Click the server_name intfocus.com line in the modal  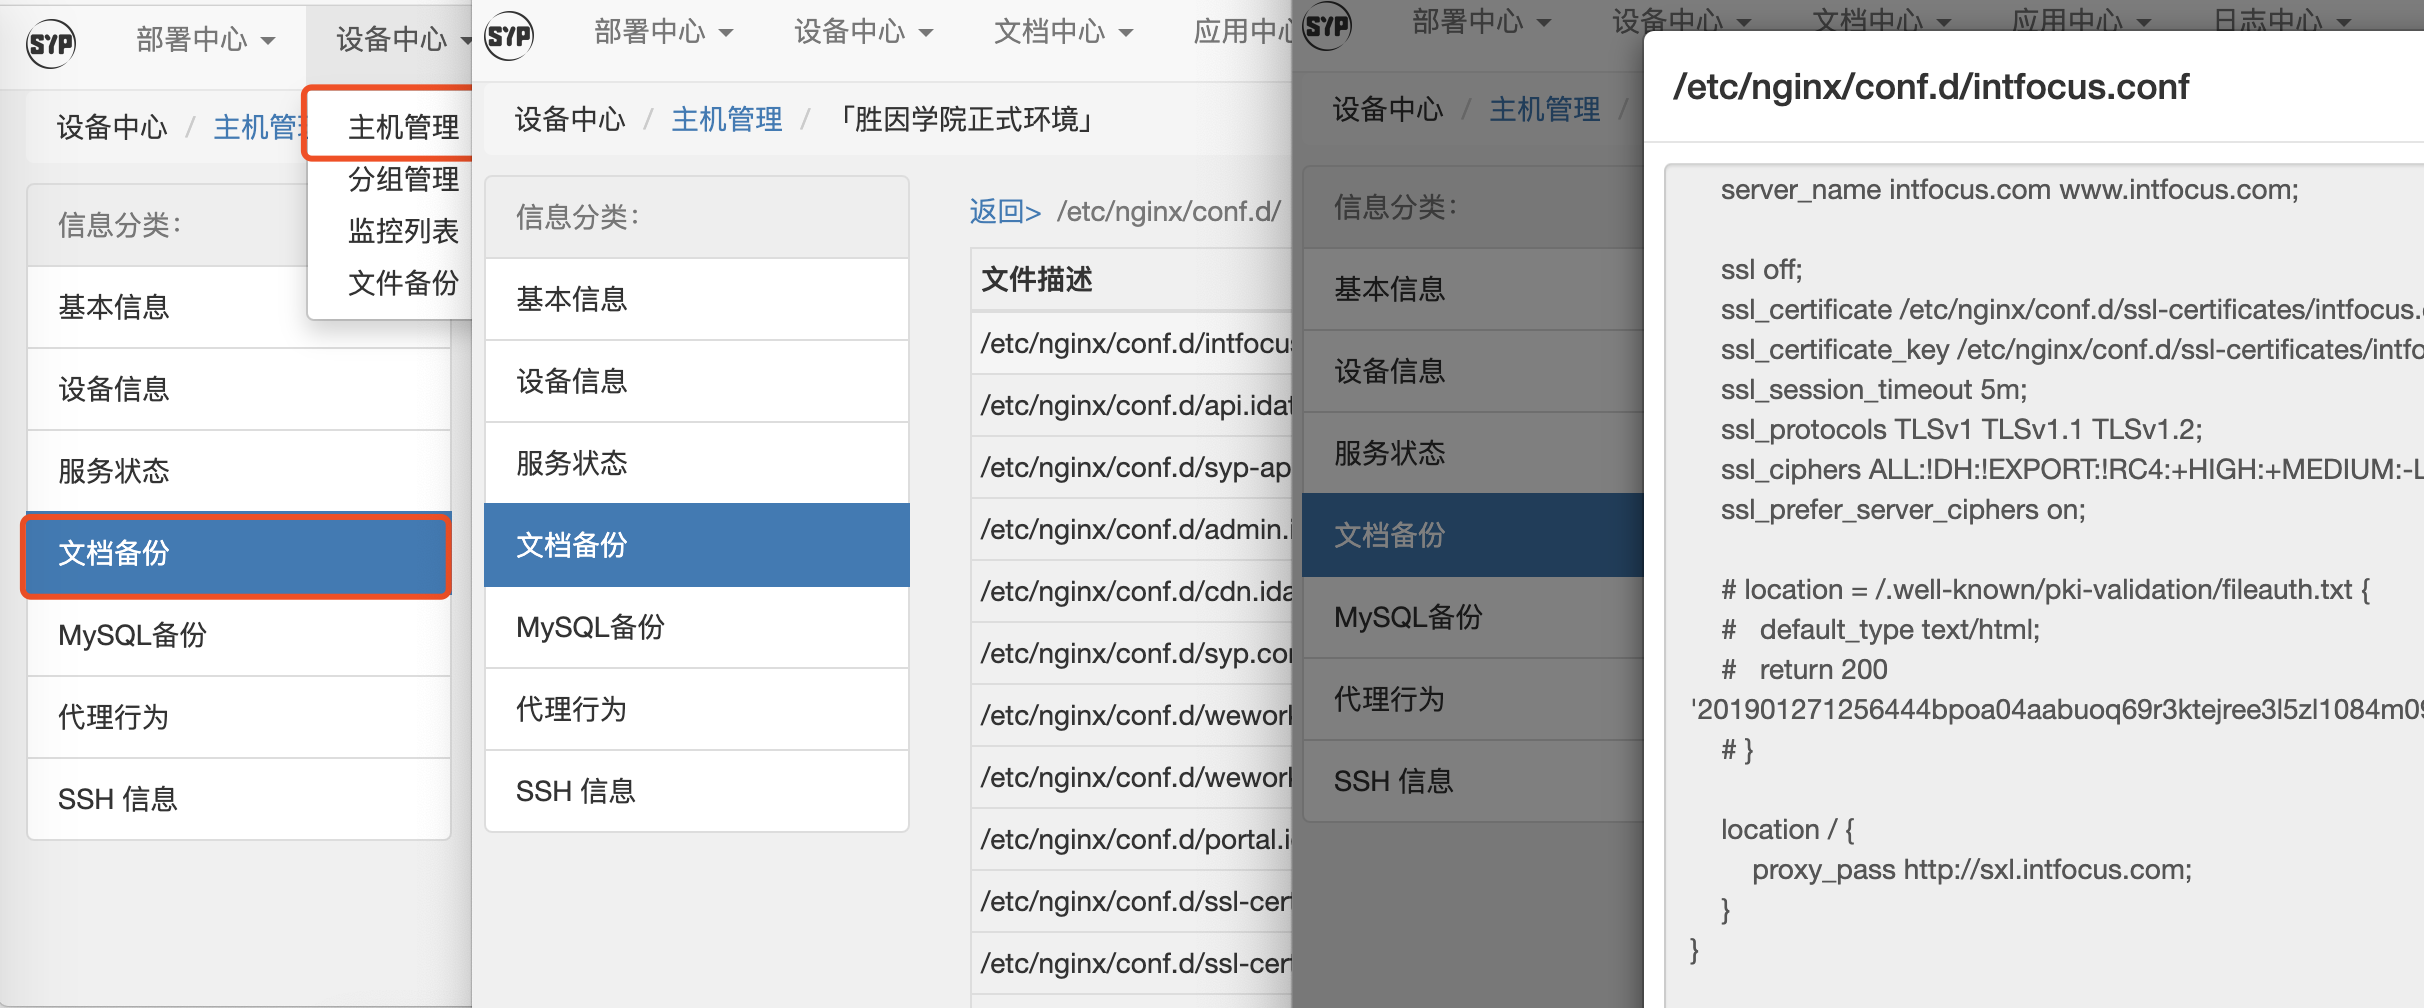(2010, 189)
